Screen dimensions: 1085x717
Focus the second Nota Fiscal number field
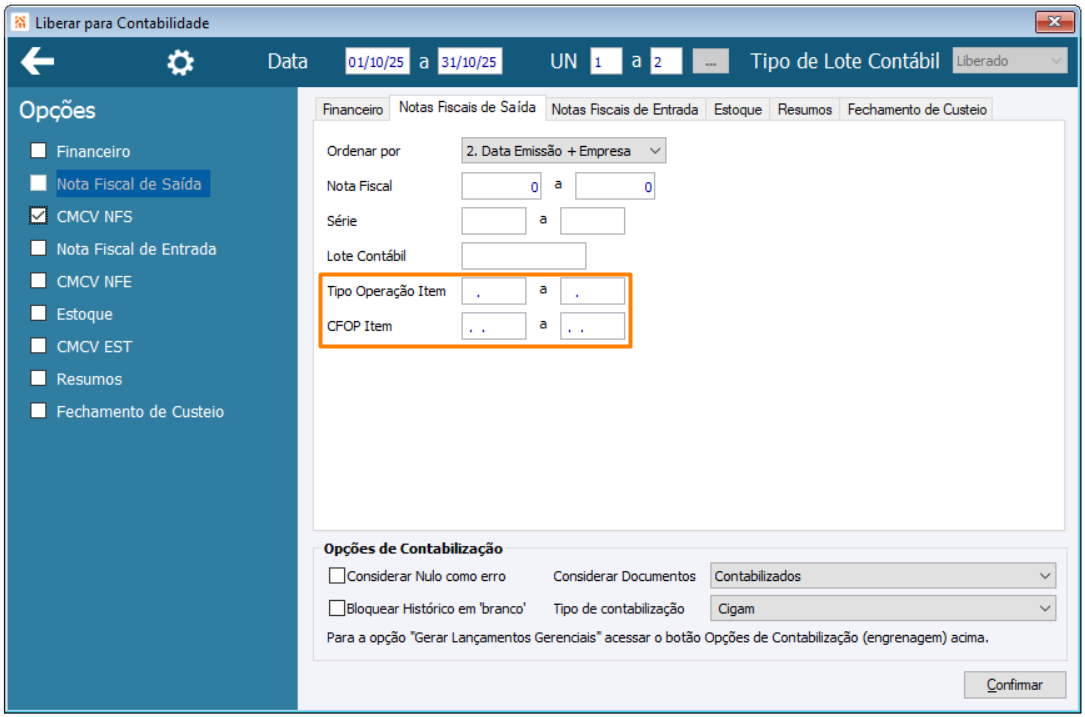pos(615,186)
